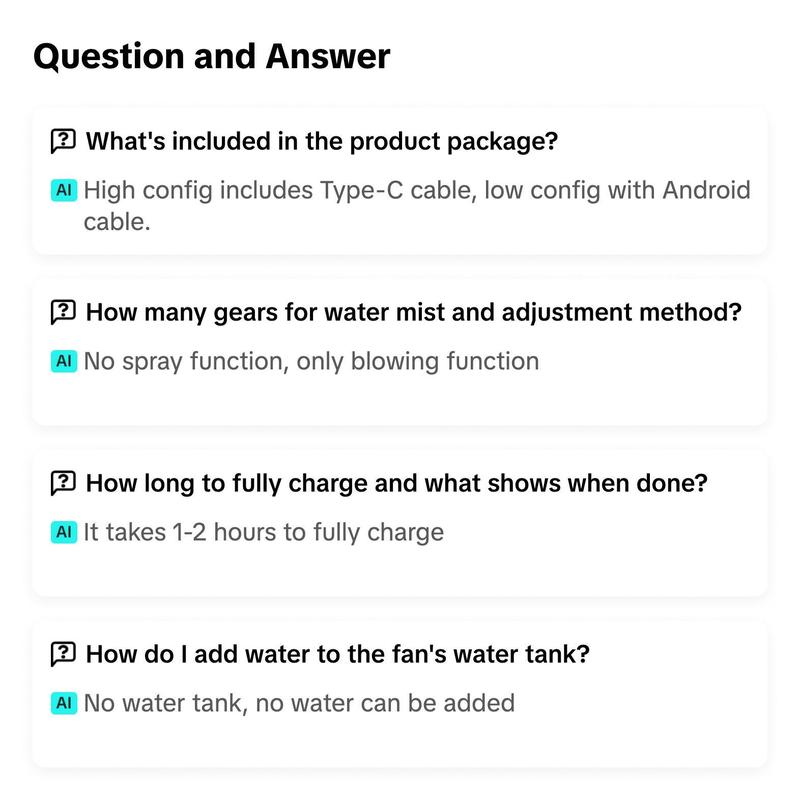Open "How many gears for water mist" question
800x800 pixels.
(x=414, y=312)
